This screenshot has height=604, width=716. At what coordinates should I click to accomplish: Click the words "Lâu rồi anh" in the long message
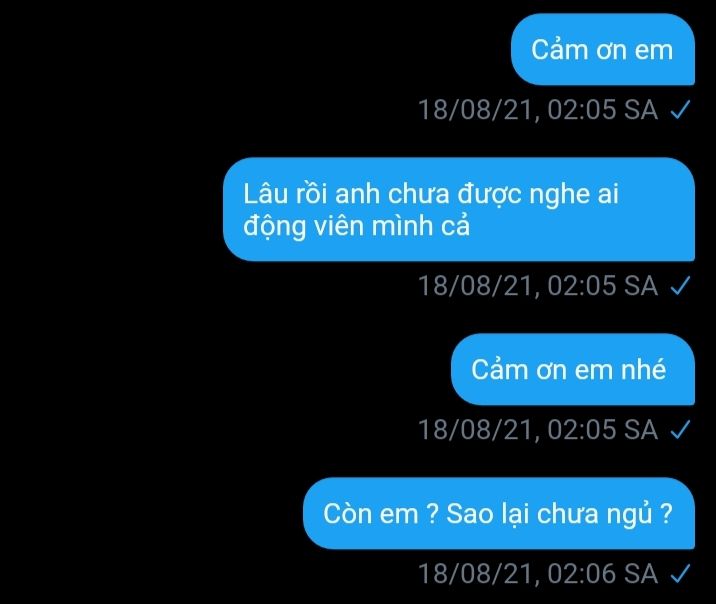point(311,194)
